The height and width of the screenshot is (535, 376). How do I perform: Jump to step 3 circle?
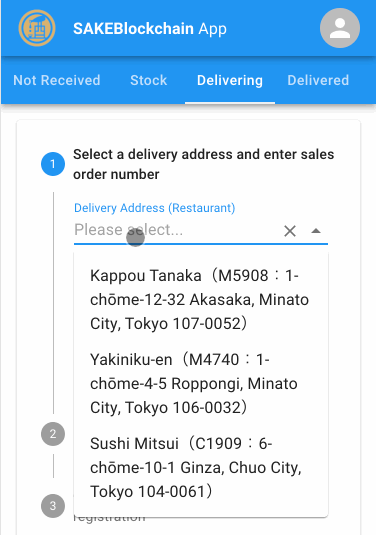(x=53, y=506)
